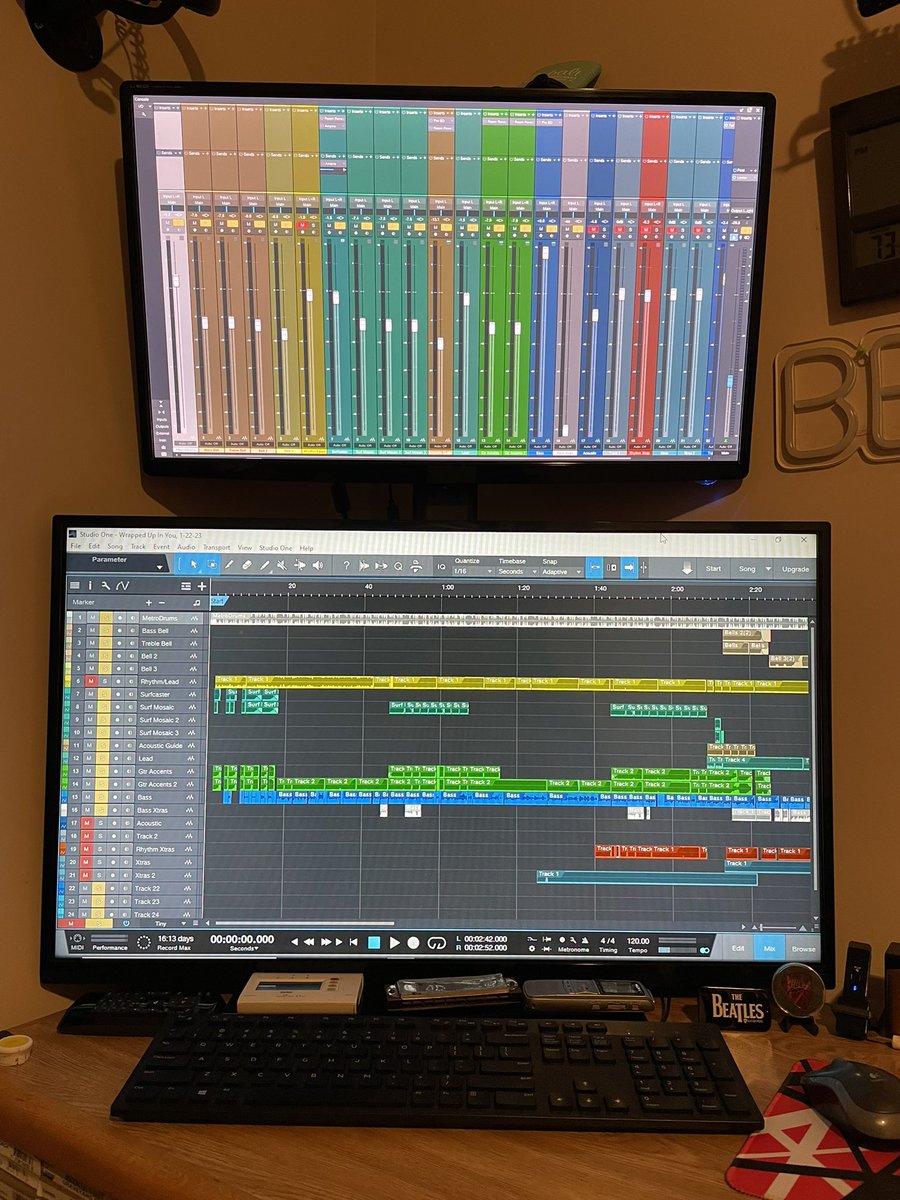Open the Edit panel button
This screenshot has height=1200, width=900.
coord(738,948)
